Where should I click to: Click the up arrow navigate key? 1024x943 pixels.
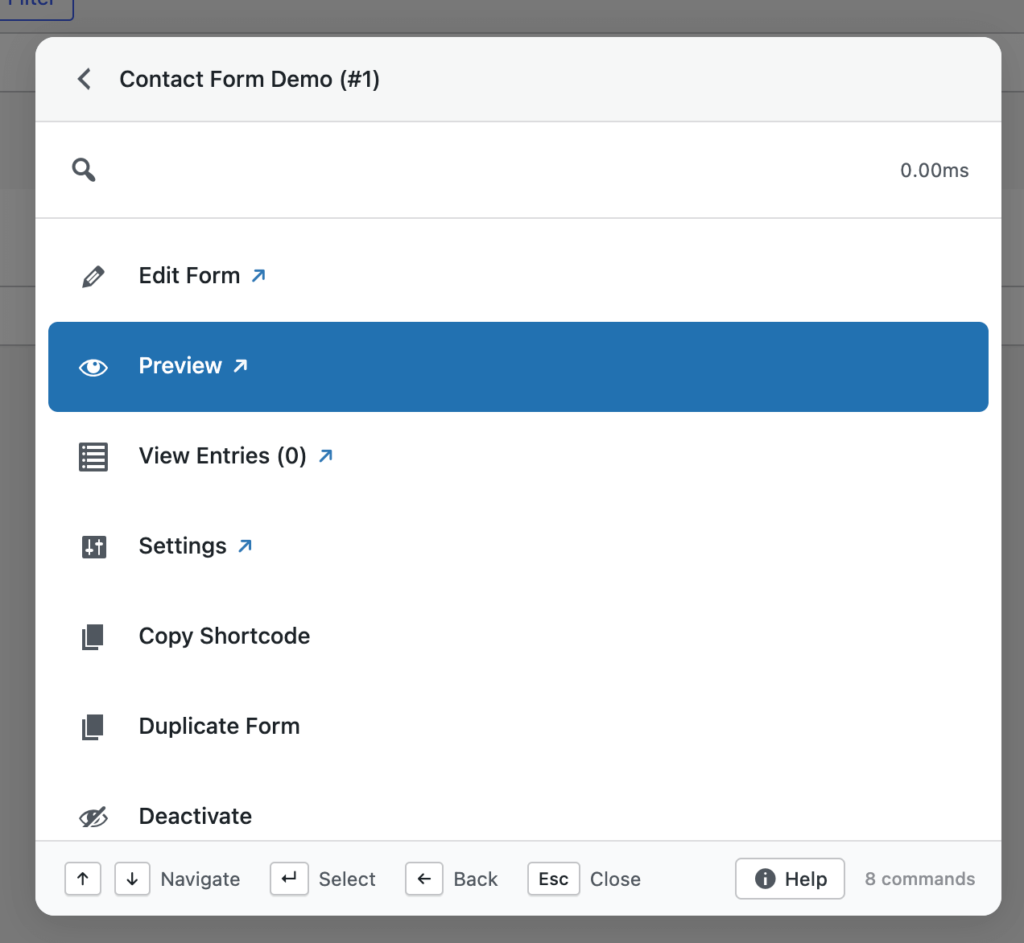83,879
